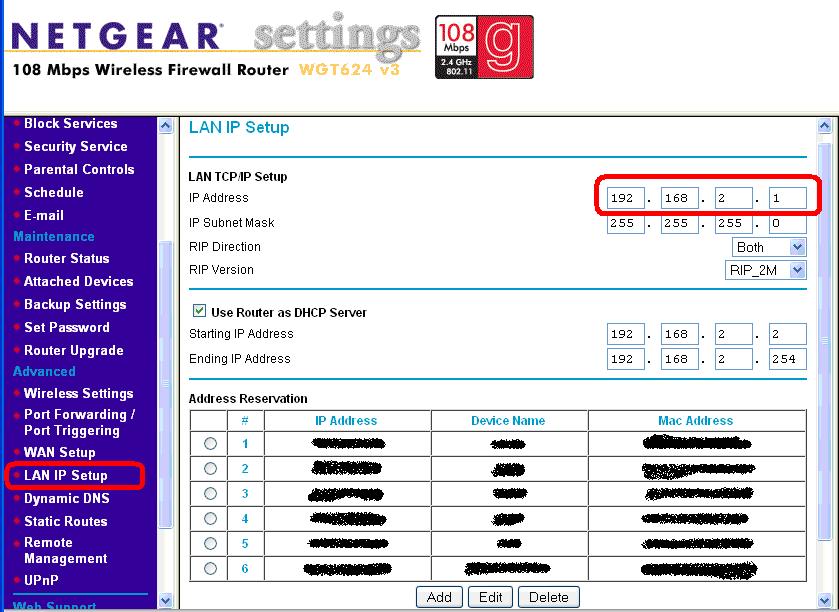Open LAN IP Setup in sidebar
The image size is (839, 612).
click(x=66, y=476)
